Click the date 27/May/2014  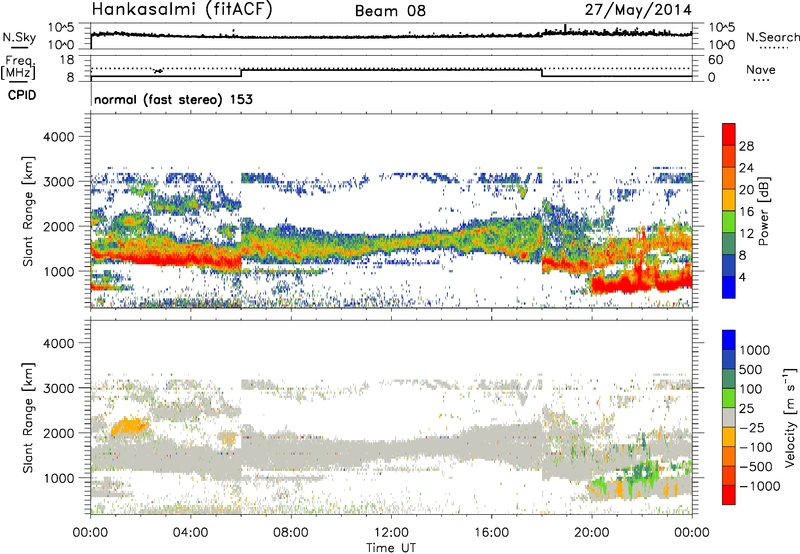(x=638, y=10)
